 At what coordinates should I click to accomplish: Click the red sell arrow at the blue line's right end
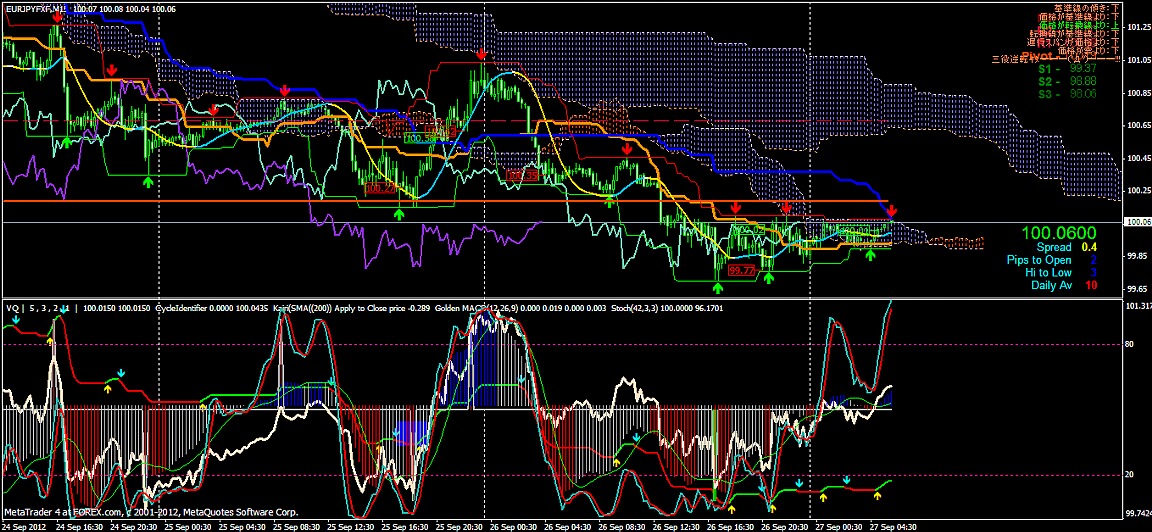[x=892, y=211]
